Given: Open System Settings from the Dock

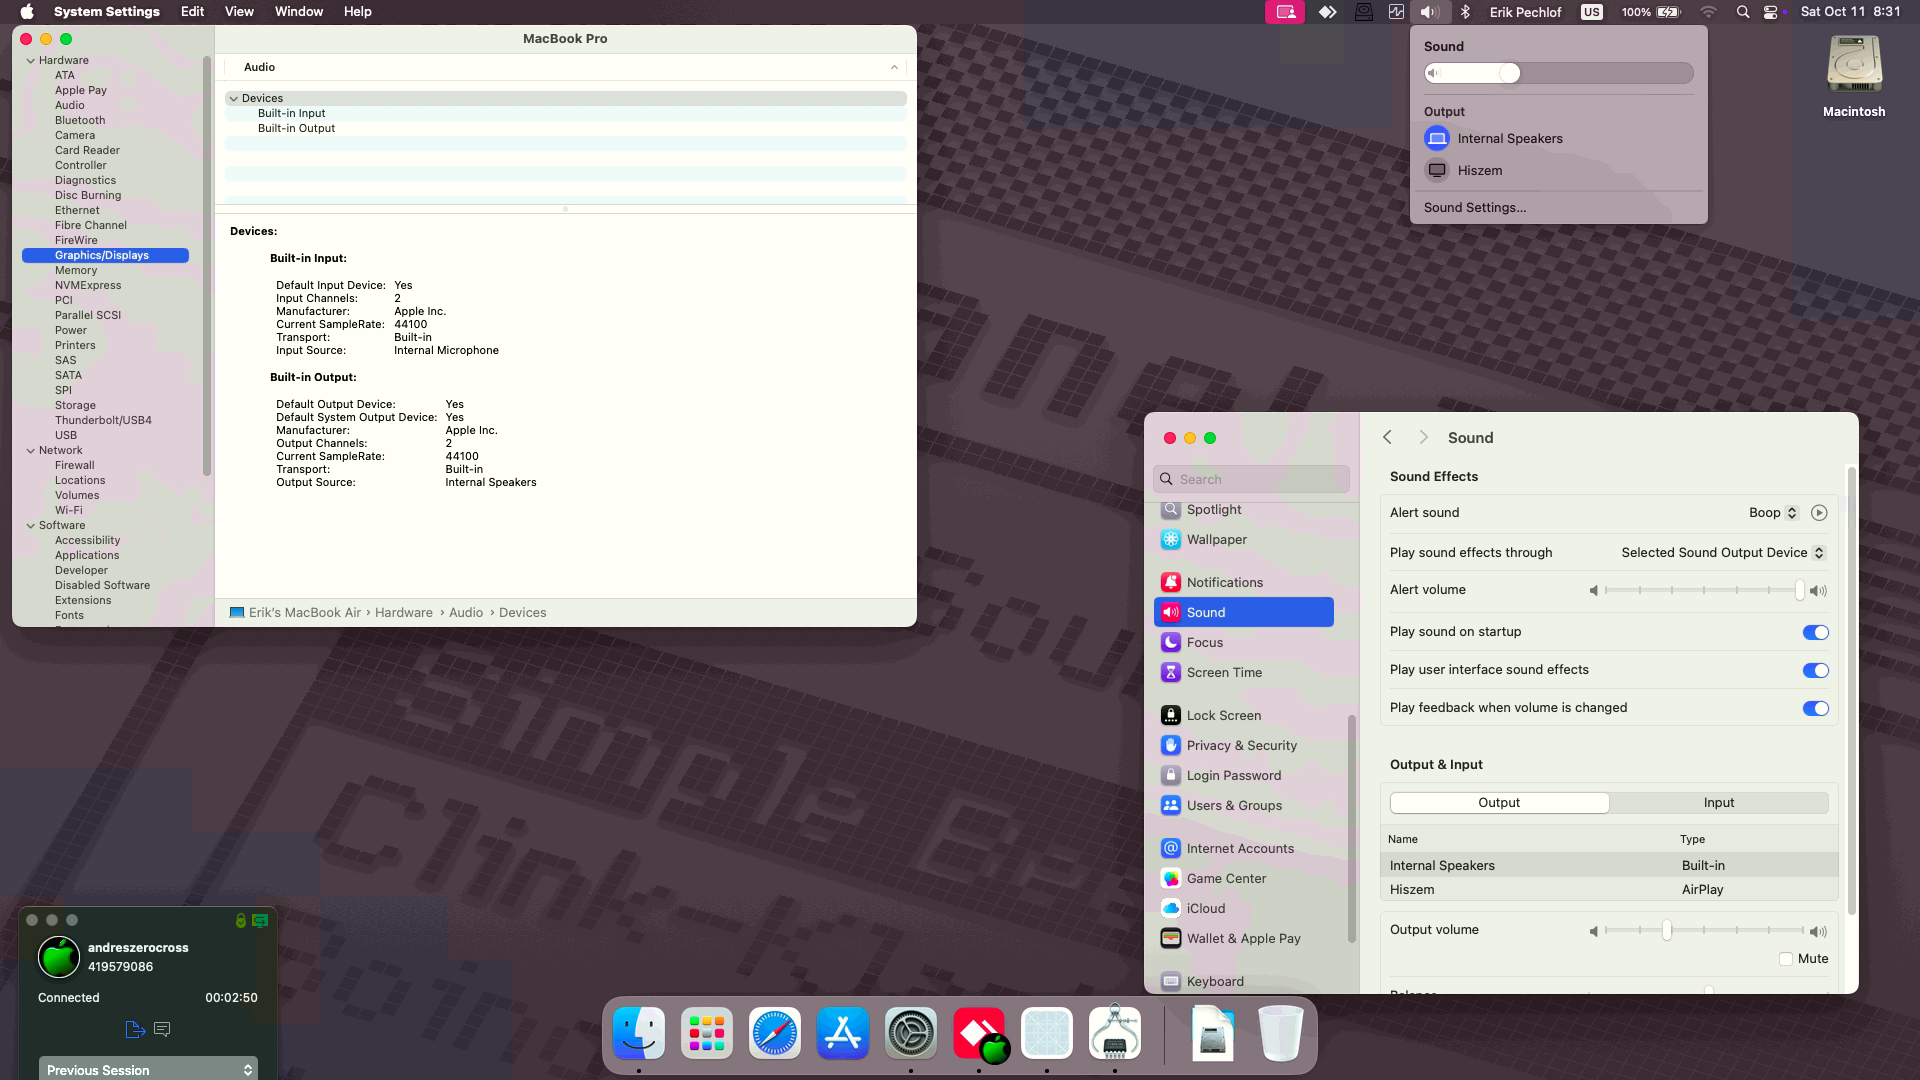Looking at the screenshot, I should point(911,1033).
